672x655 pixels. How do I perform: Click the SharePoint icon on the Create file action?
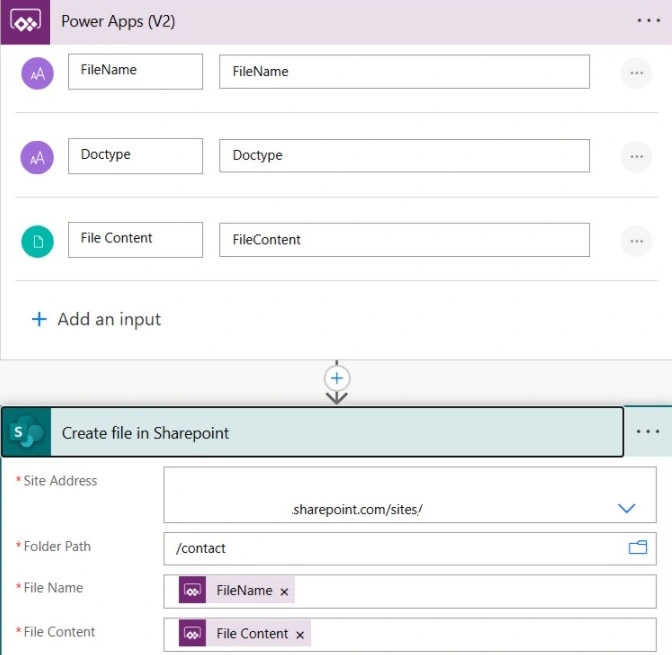pos(27,432)
